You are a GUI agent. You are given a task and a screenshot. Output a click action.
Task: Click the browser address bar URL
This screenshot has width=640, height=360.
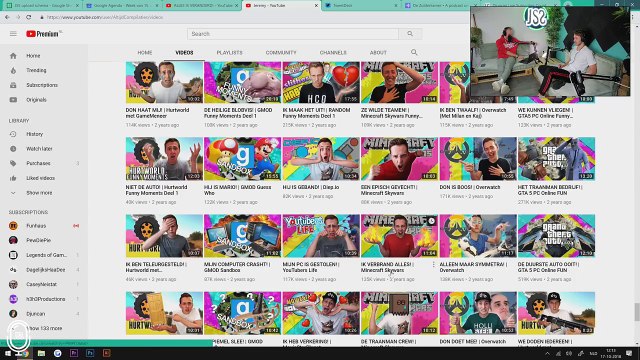pos(105,17)
